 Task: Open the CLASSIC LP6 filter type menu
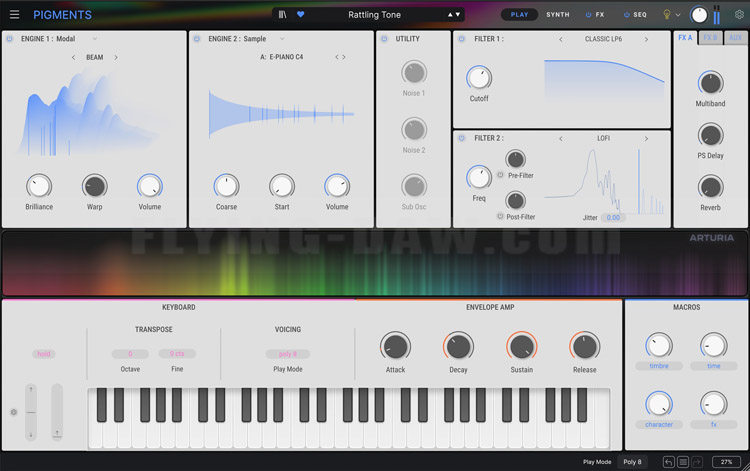[x=603, y=39]
